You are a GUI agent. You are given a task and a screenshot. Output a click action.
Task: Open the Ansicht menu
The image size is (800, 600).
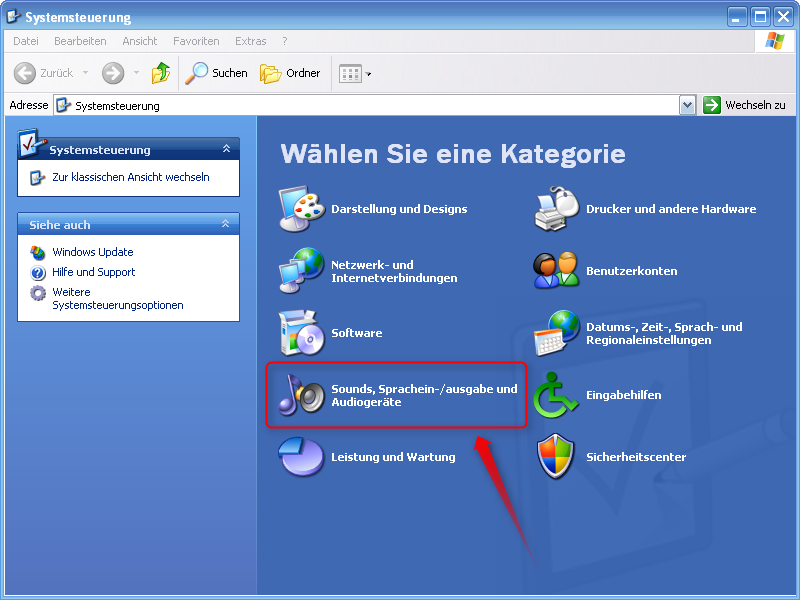pyautogui.click(x=140, y=41)
